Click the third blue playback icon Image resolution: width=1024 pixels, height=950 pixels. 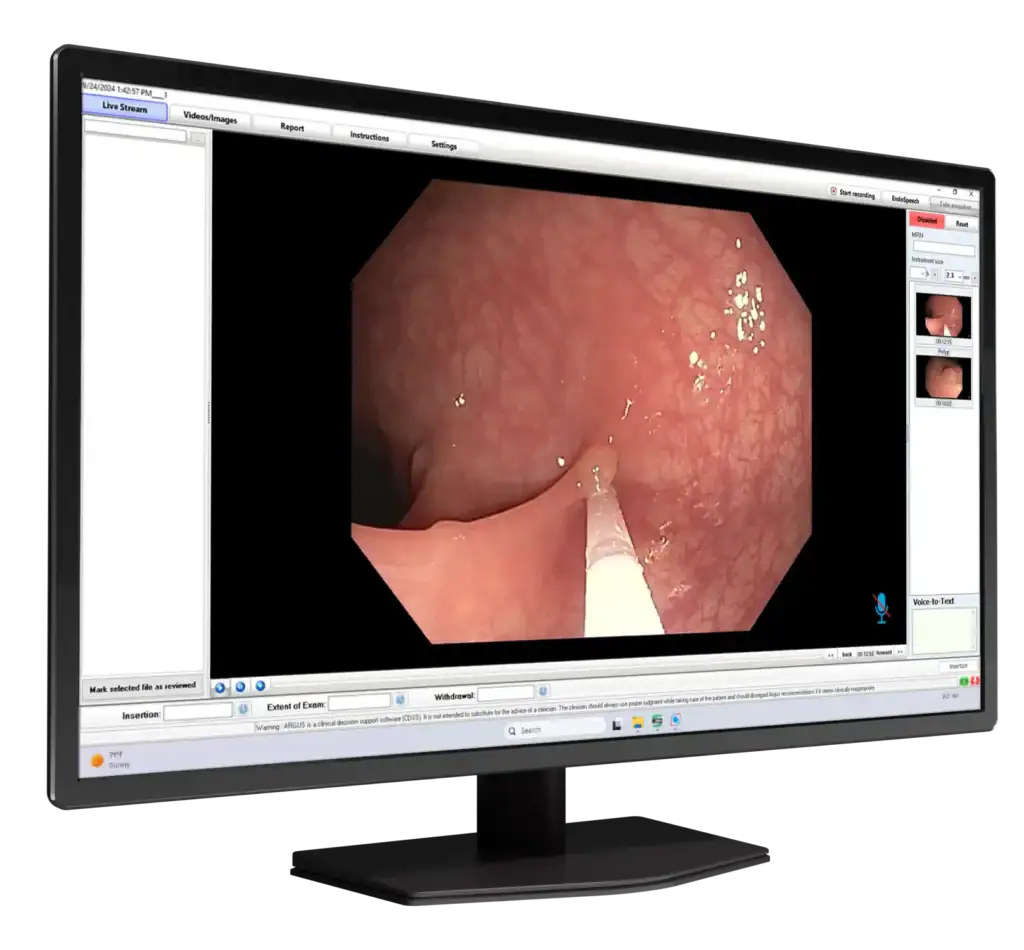[260, 686]
